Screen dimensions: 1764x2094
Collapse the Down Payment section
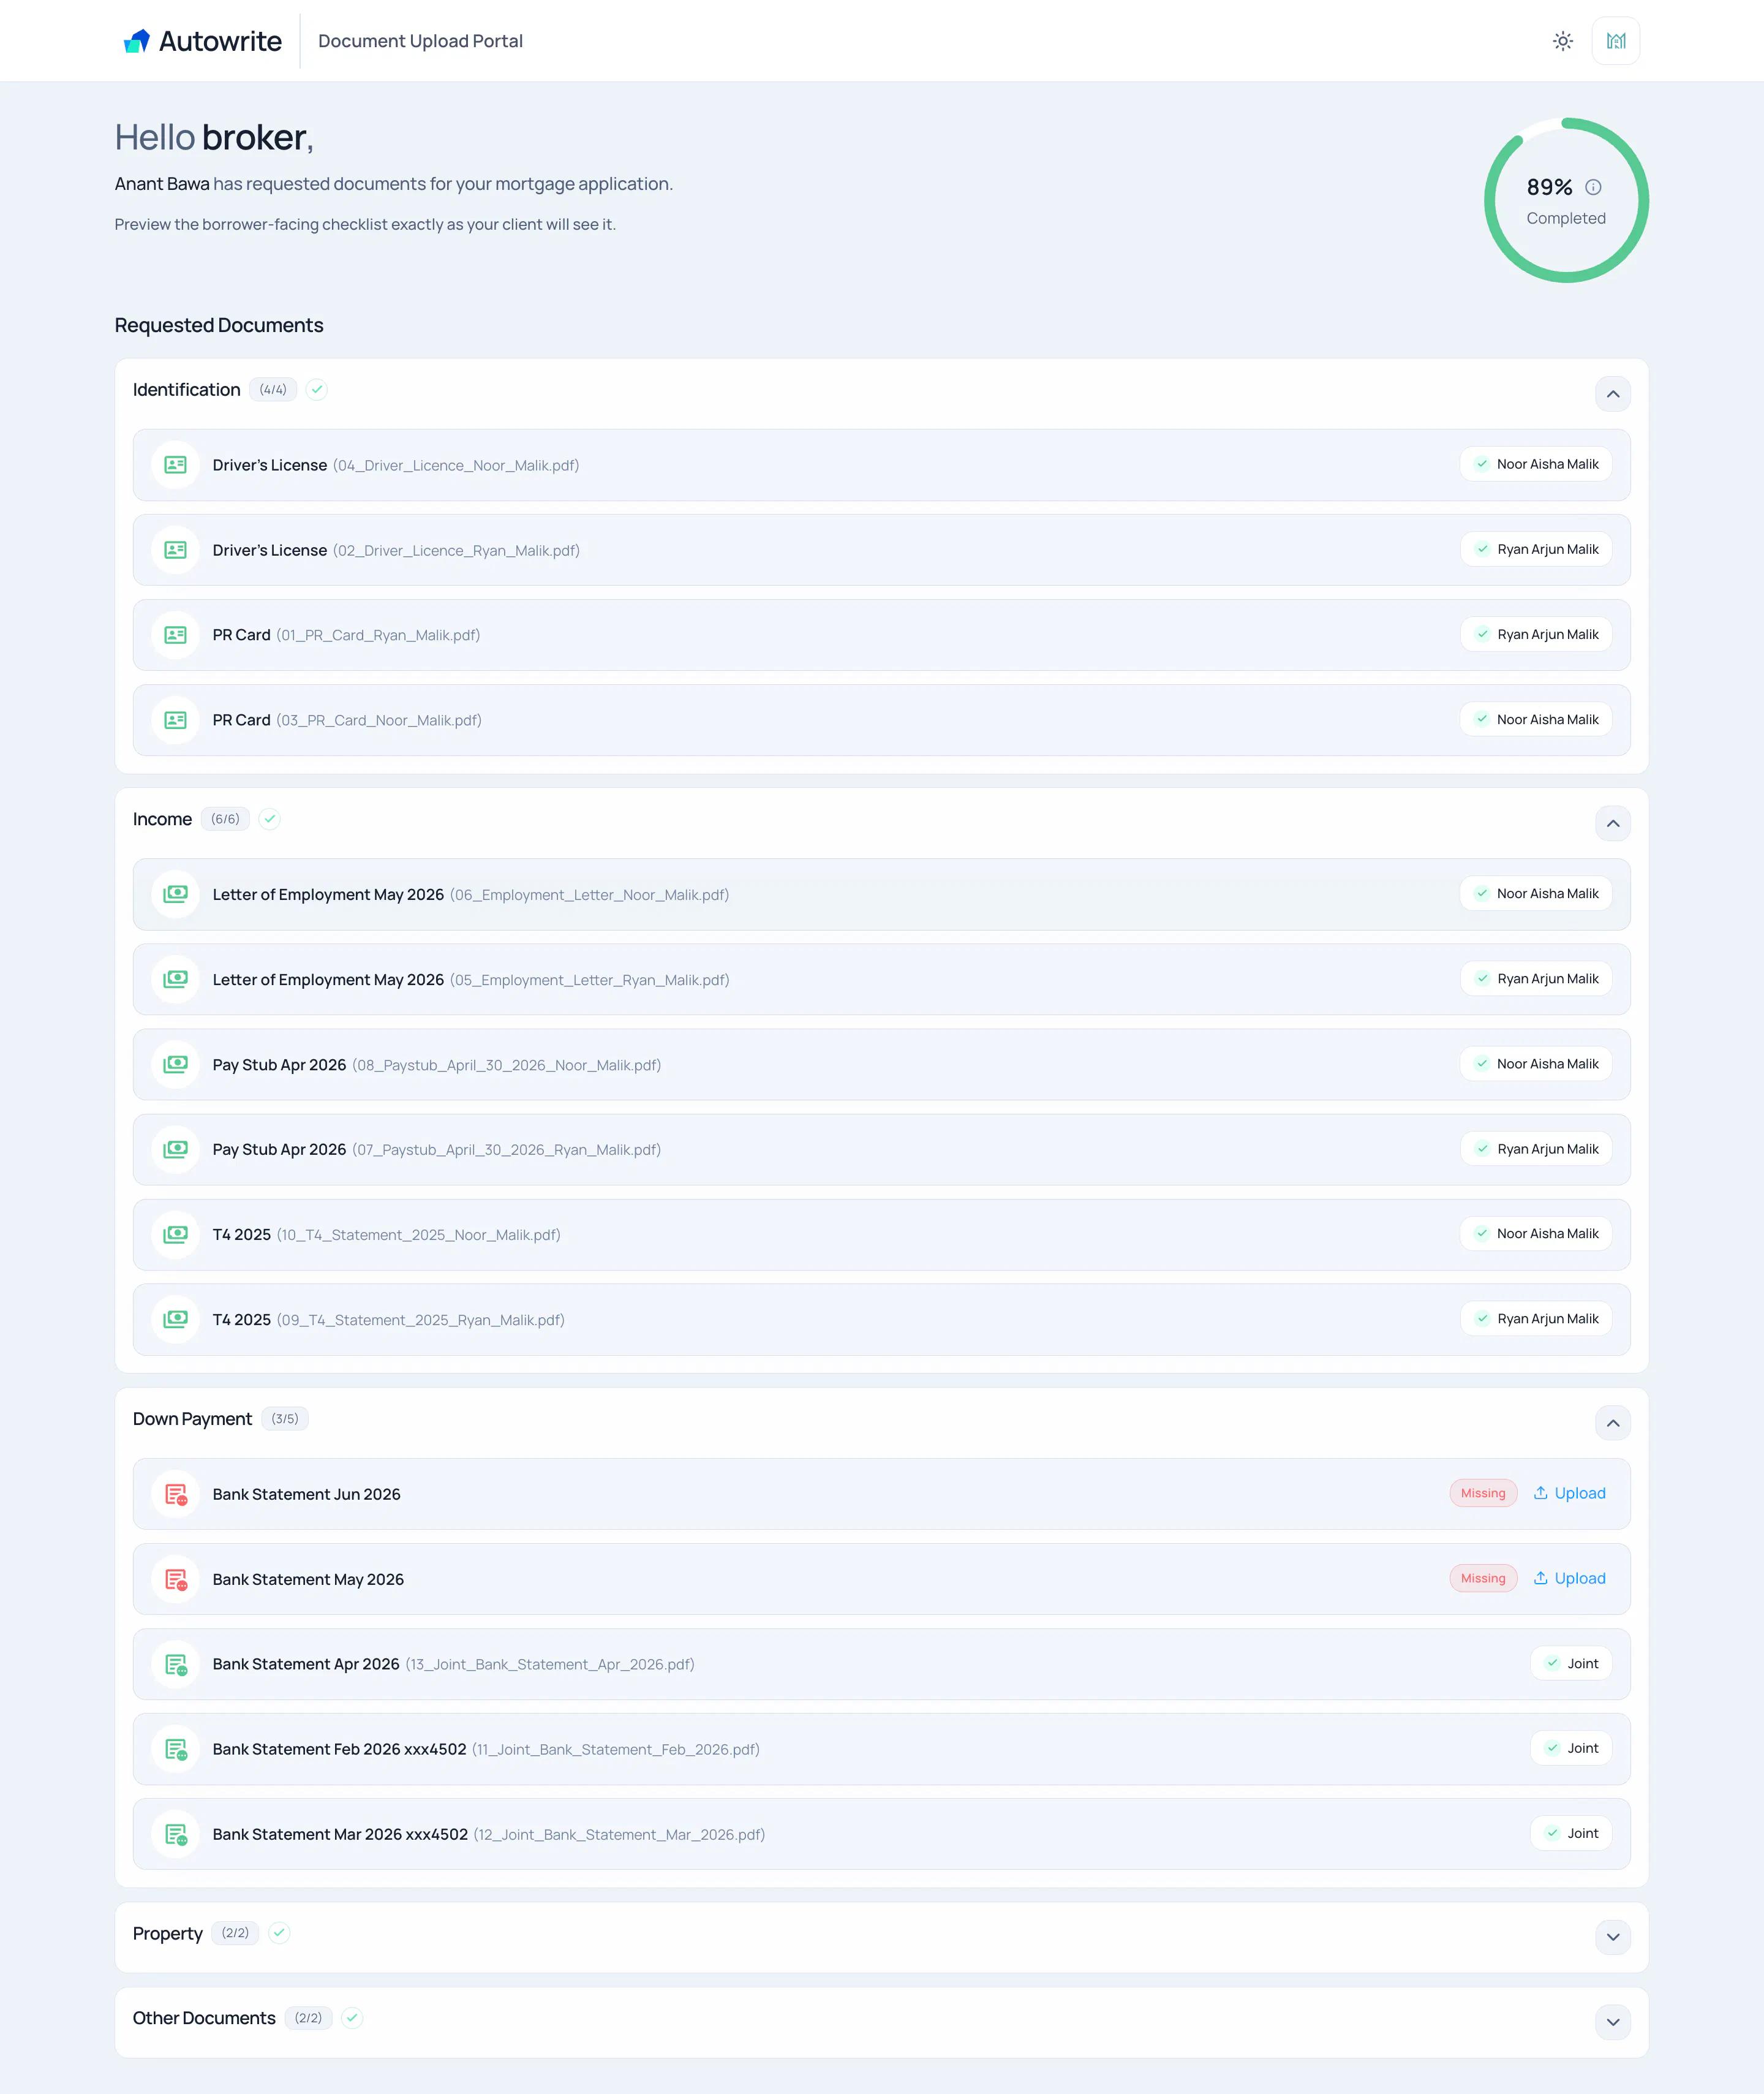pyautogui.click(x=1612, y=1423)
